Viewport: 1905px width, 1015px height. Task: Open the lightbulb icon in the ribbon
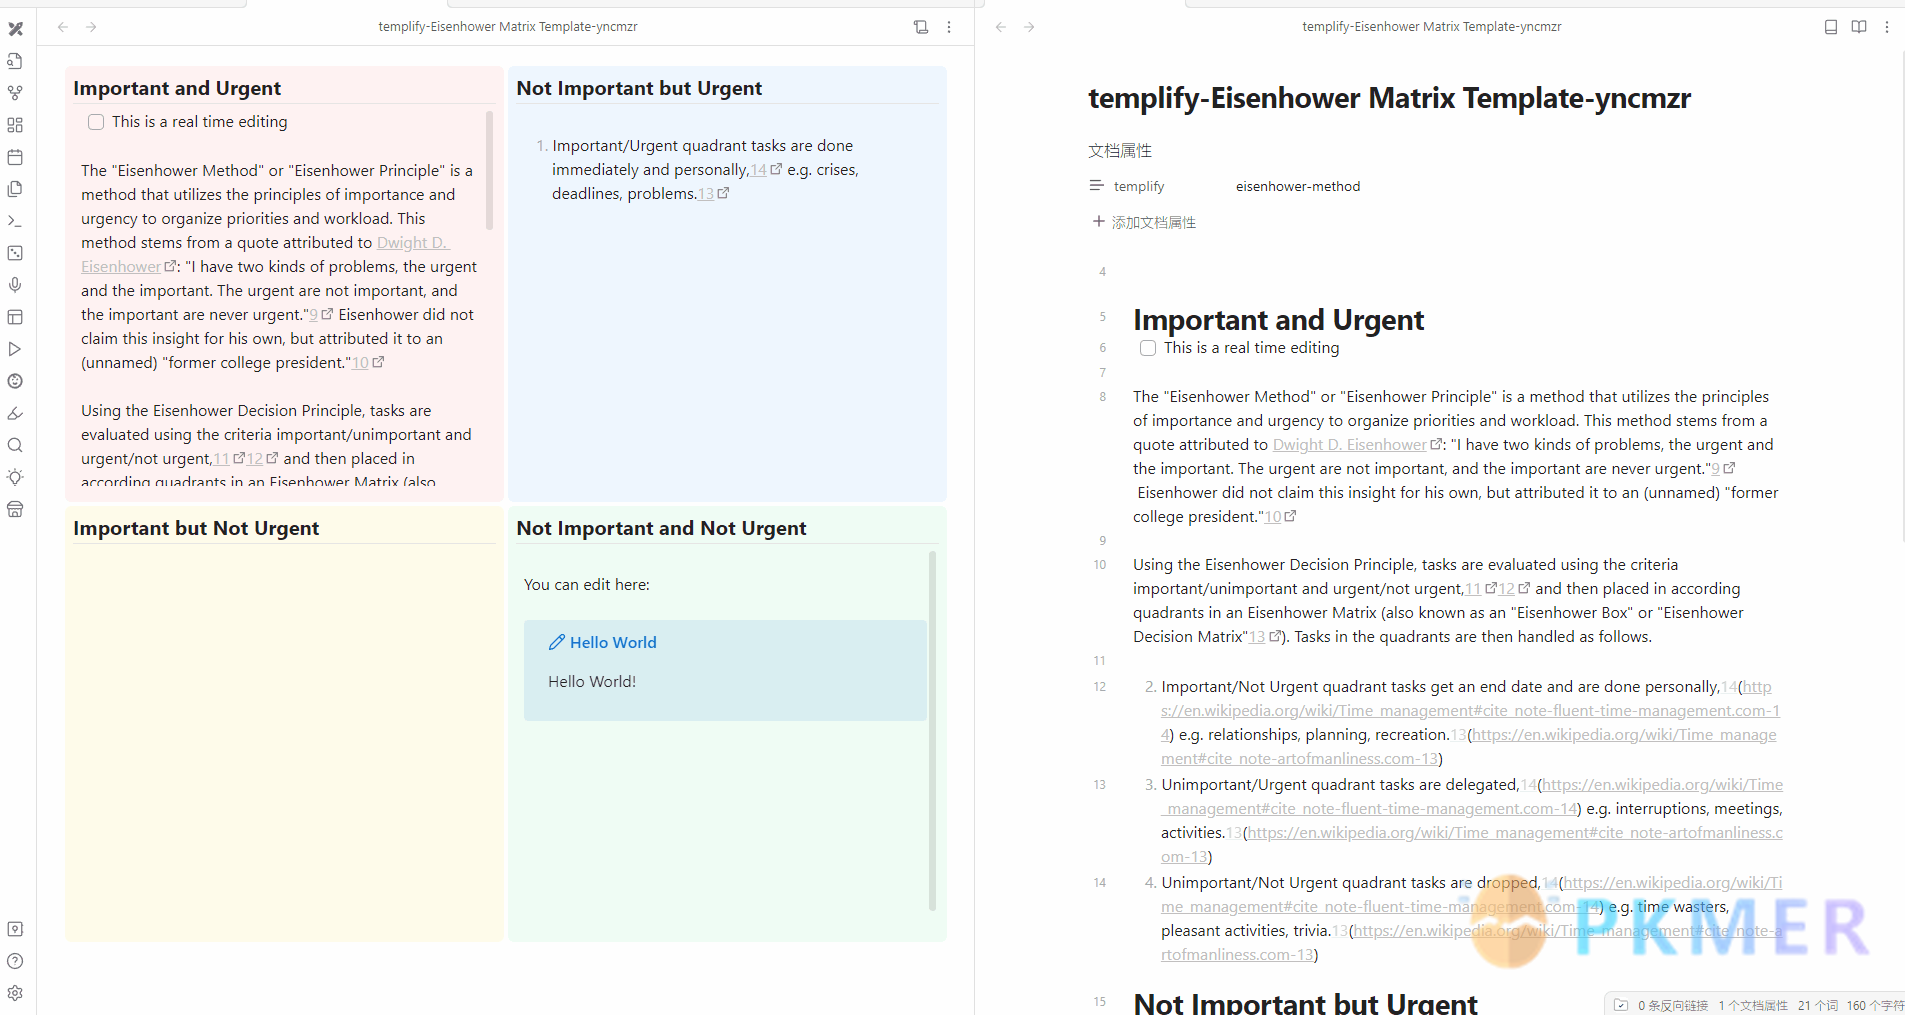15,477
